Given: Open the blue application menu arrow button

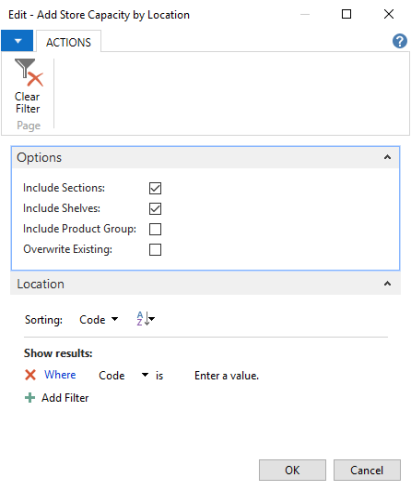Looking at the screenshot, I should (x=17, y=41).
